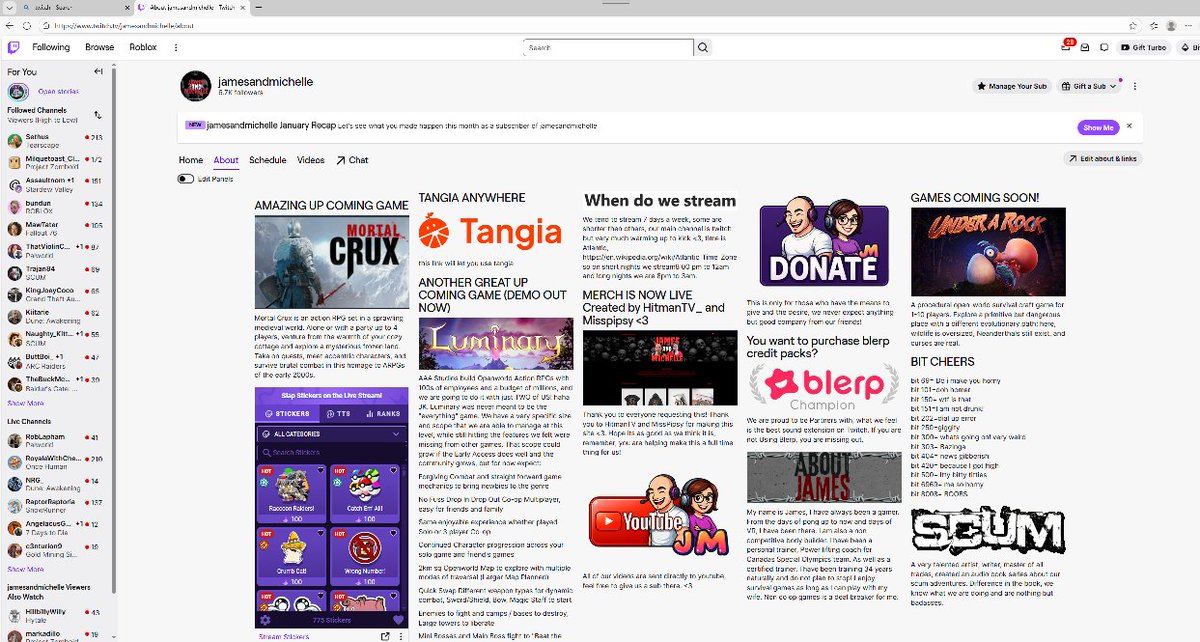The height and width of the screenshot is (642, 1200).
Task: Toggle the Edit Panels switch
Action: tap(185, 179)
